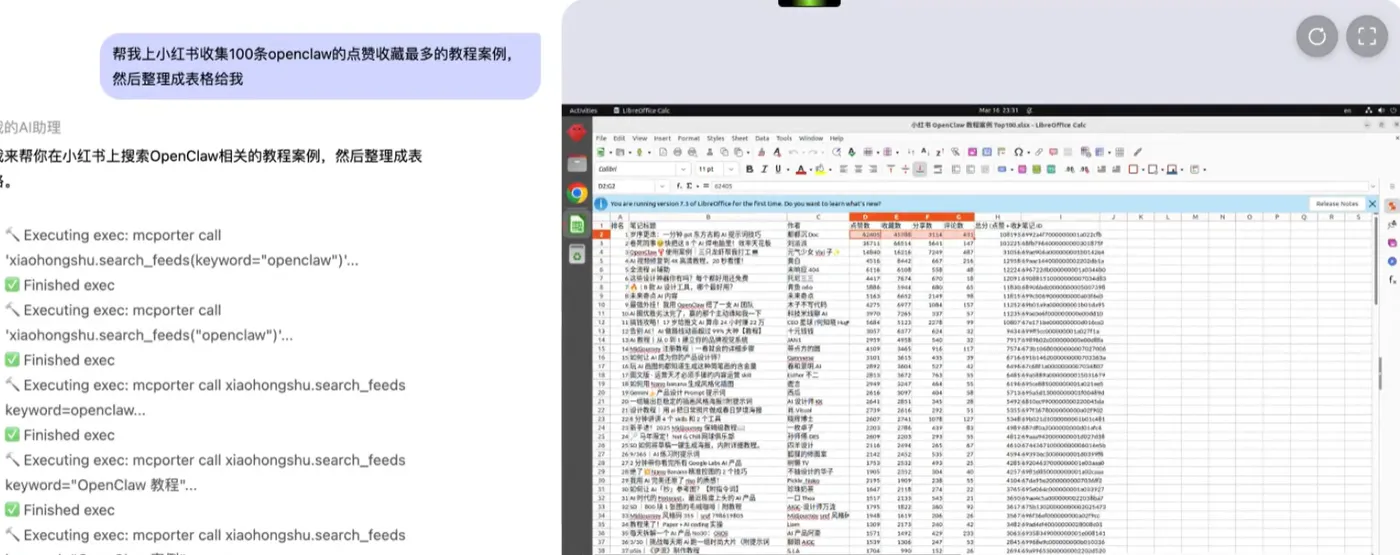Screen dimensions: 1400x555
Task: Click the Print icon in toolbar
Action: pos(677,152)
